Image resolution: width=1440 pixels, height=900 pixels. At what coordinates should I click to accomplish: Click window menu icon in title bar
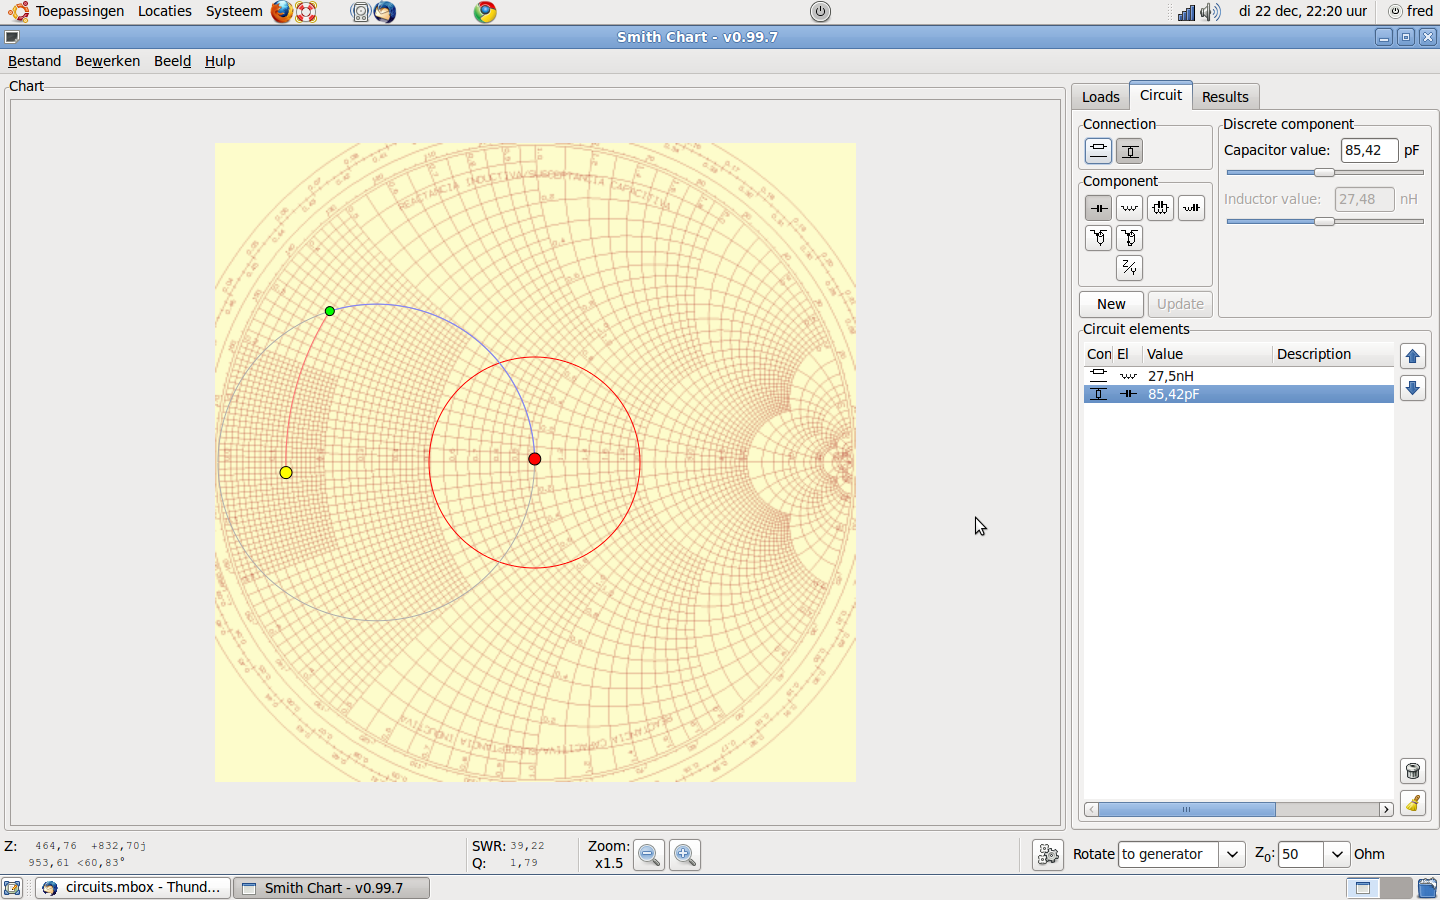(12, 37)
